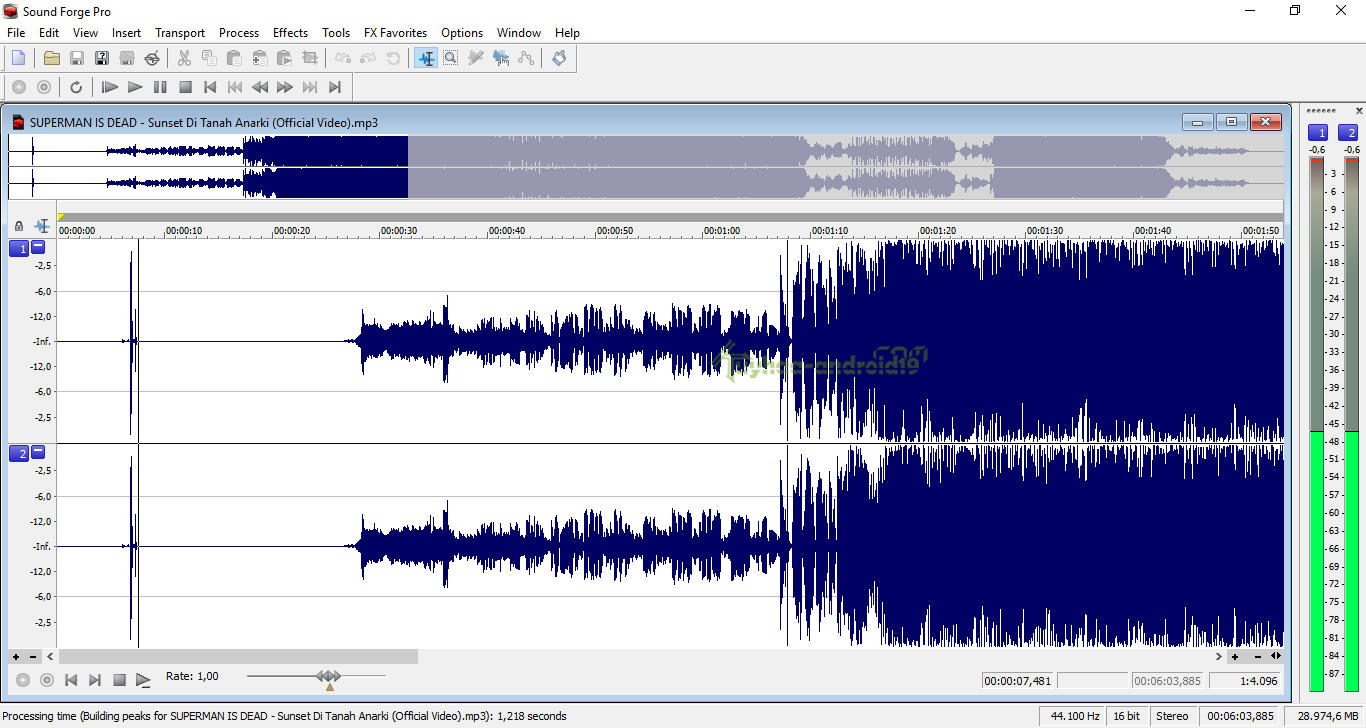This screenshot has width=1366, height=728.
Task: Toggle Loop Playback
Action: coord(76,87)
